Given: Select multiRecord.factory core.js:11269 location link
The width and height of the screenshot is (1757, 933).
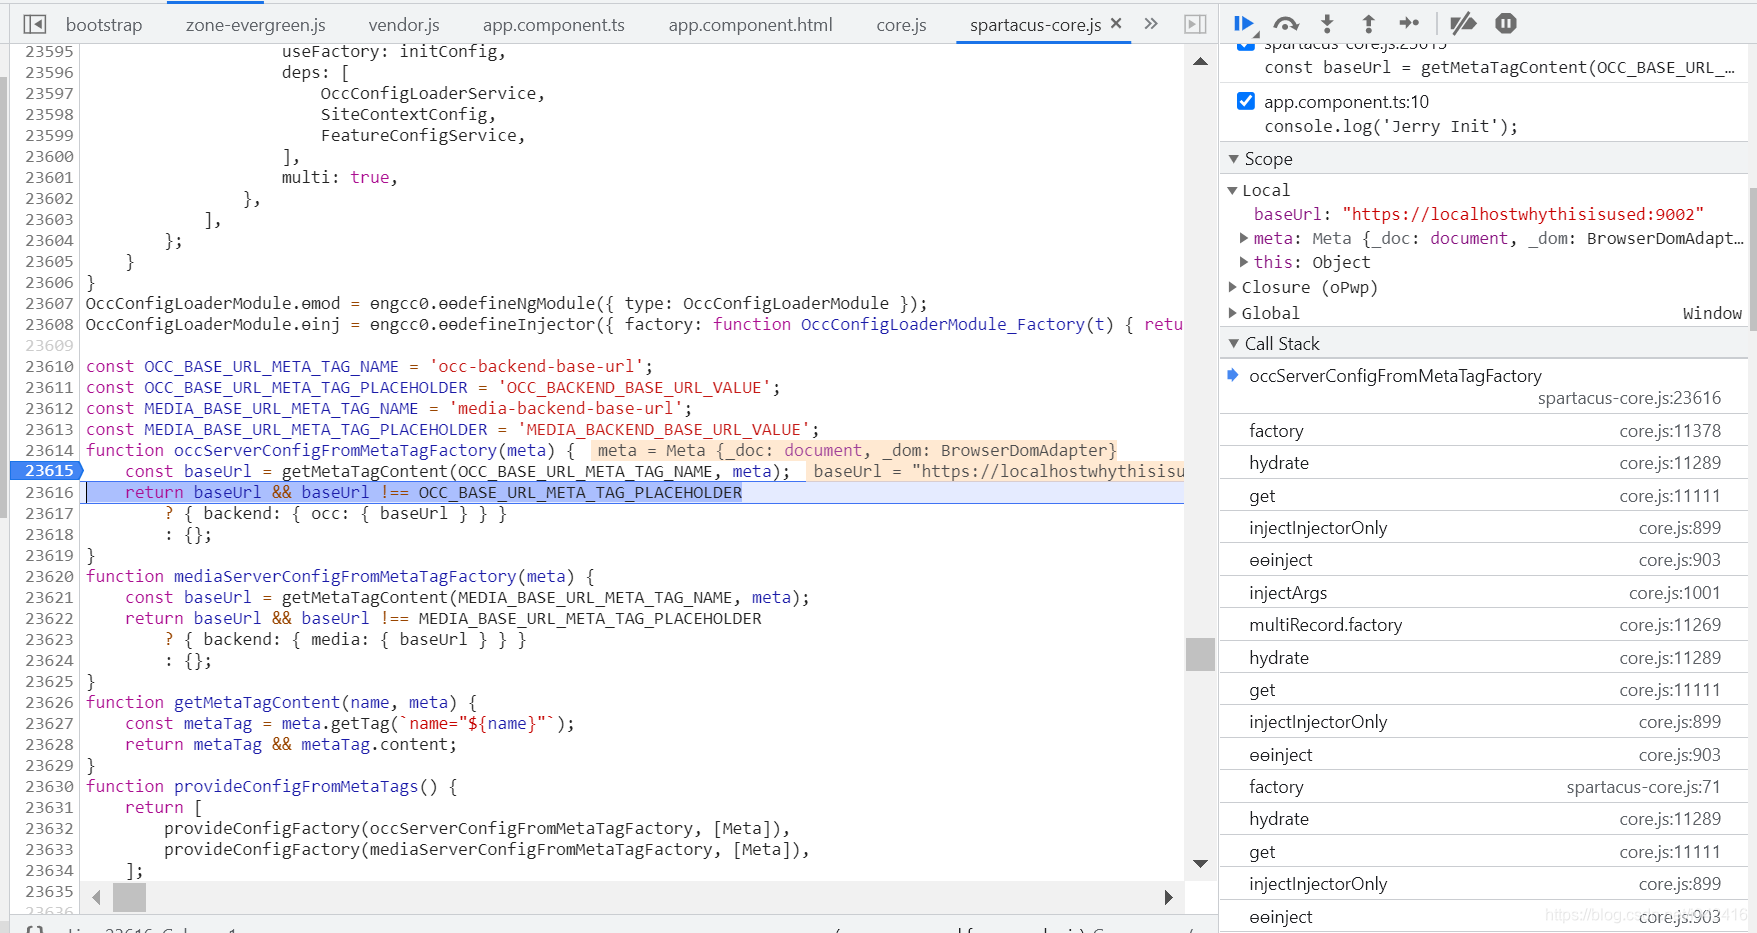Looking at the screenshot, I should pyautogui.click(x=1670, y=625).
